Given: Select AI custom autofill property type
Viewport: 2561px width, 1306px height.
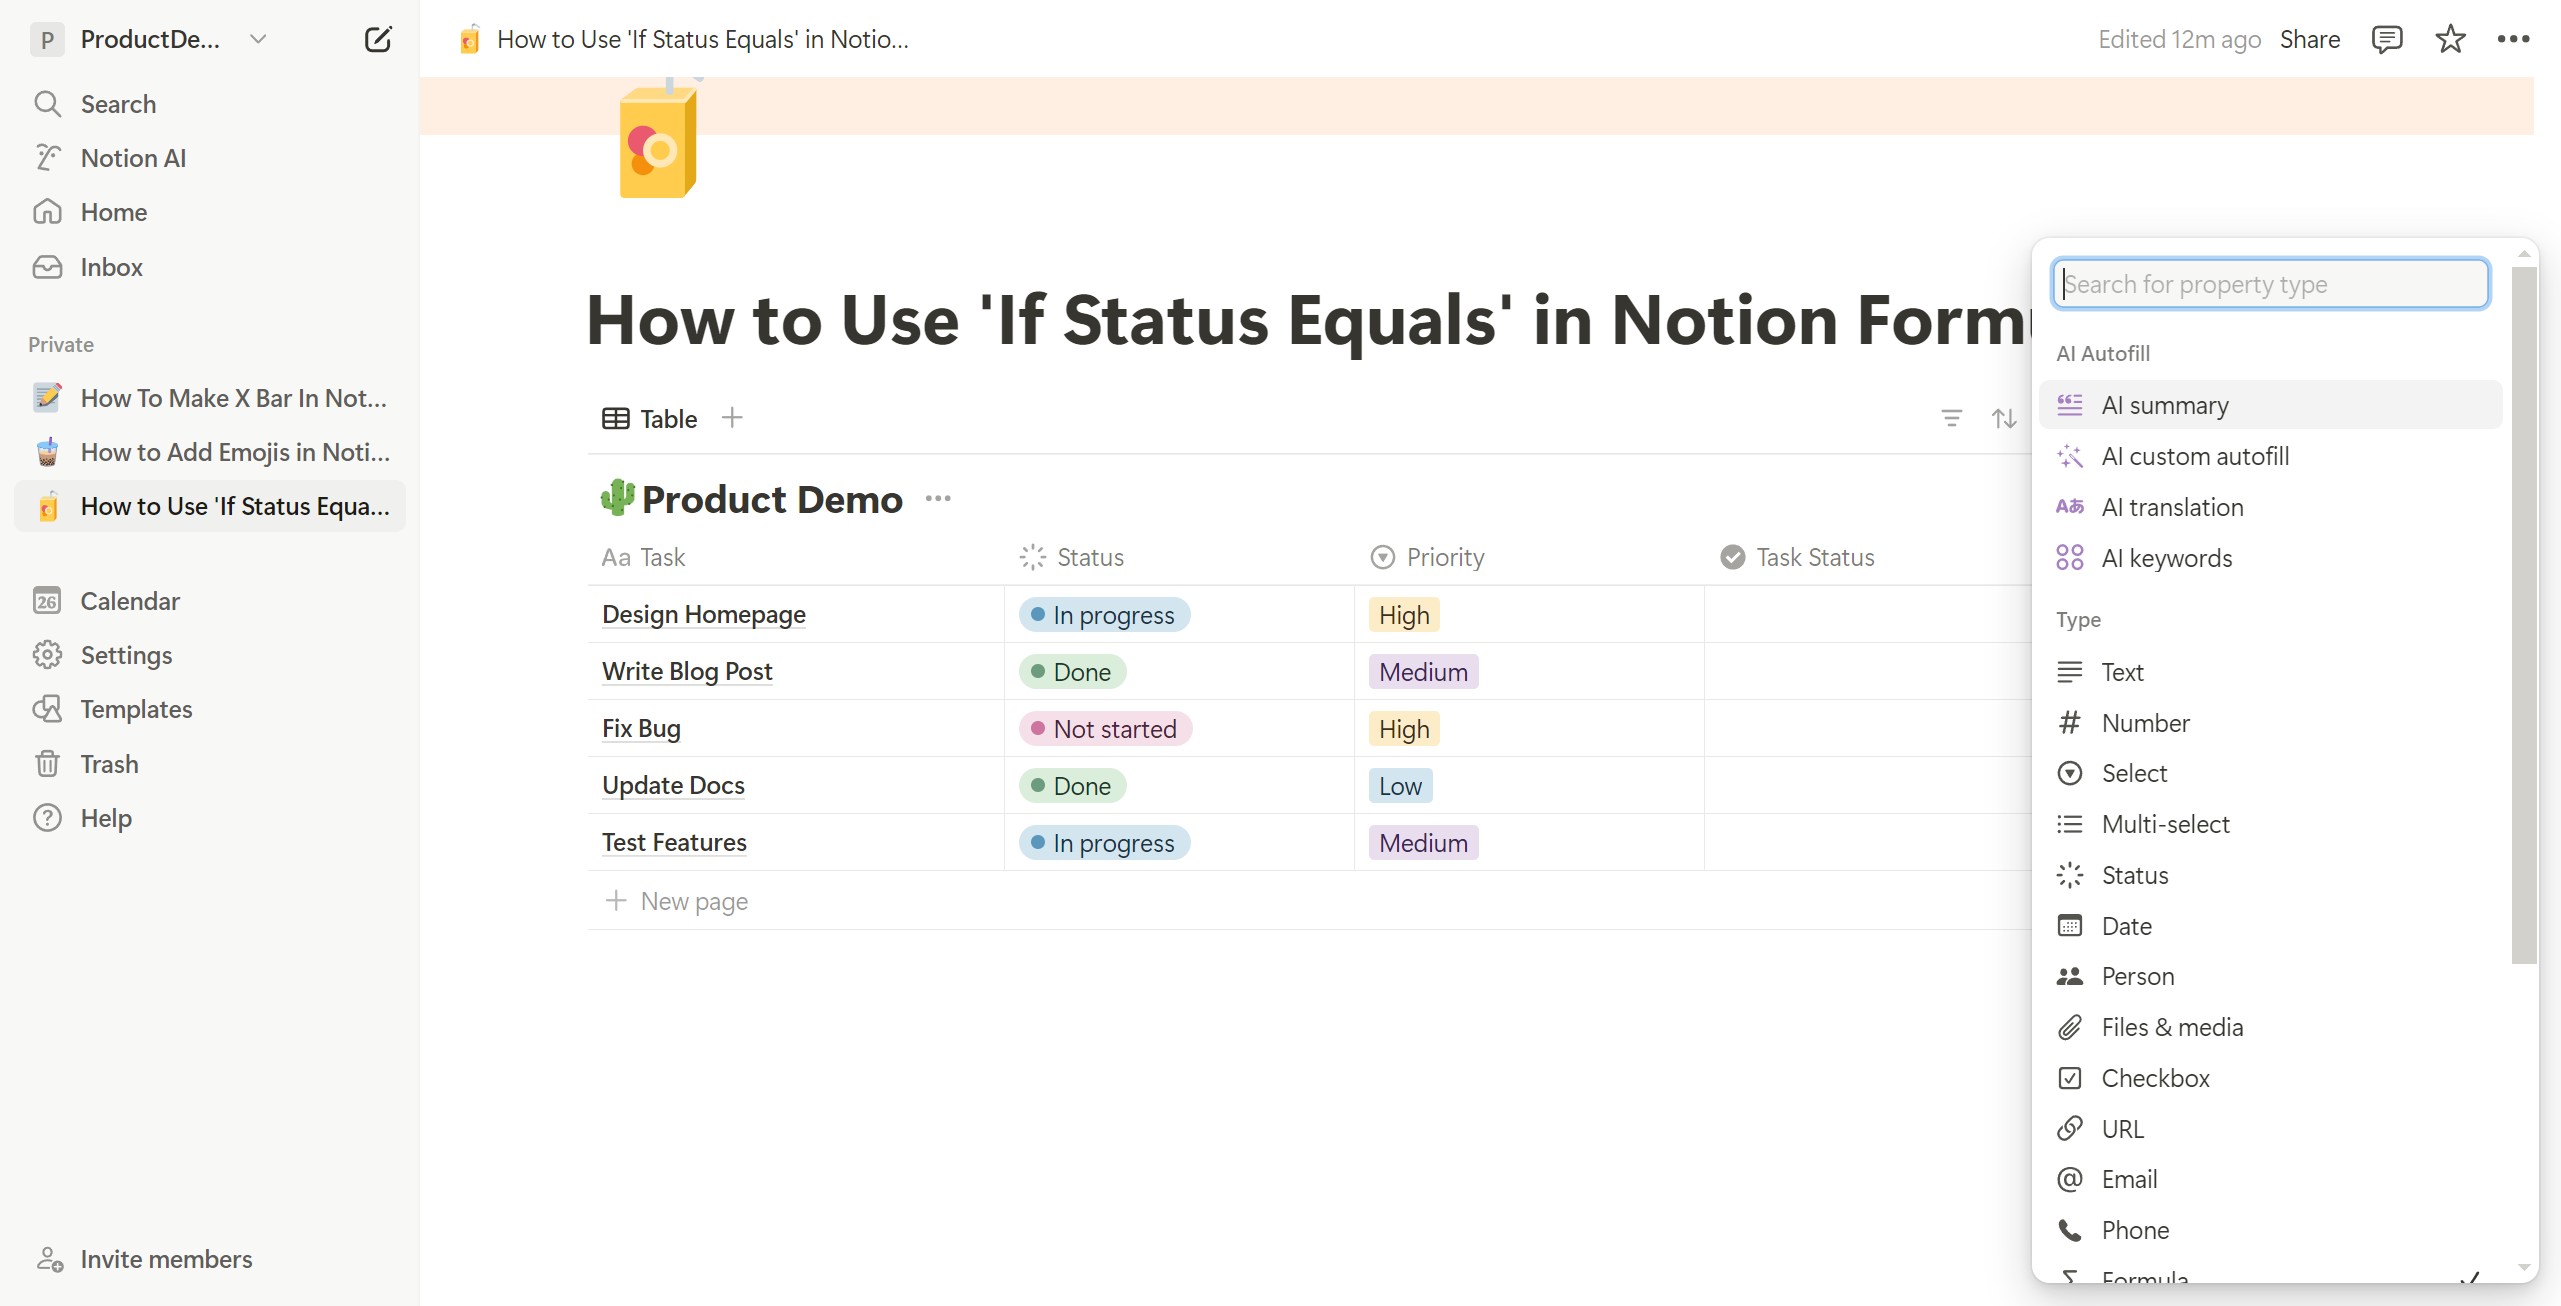Looking at the screenshot, I should [2270, 456].
